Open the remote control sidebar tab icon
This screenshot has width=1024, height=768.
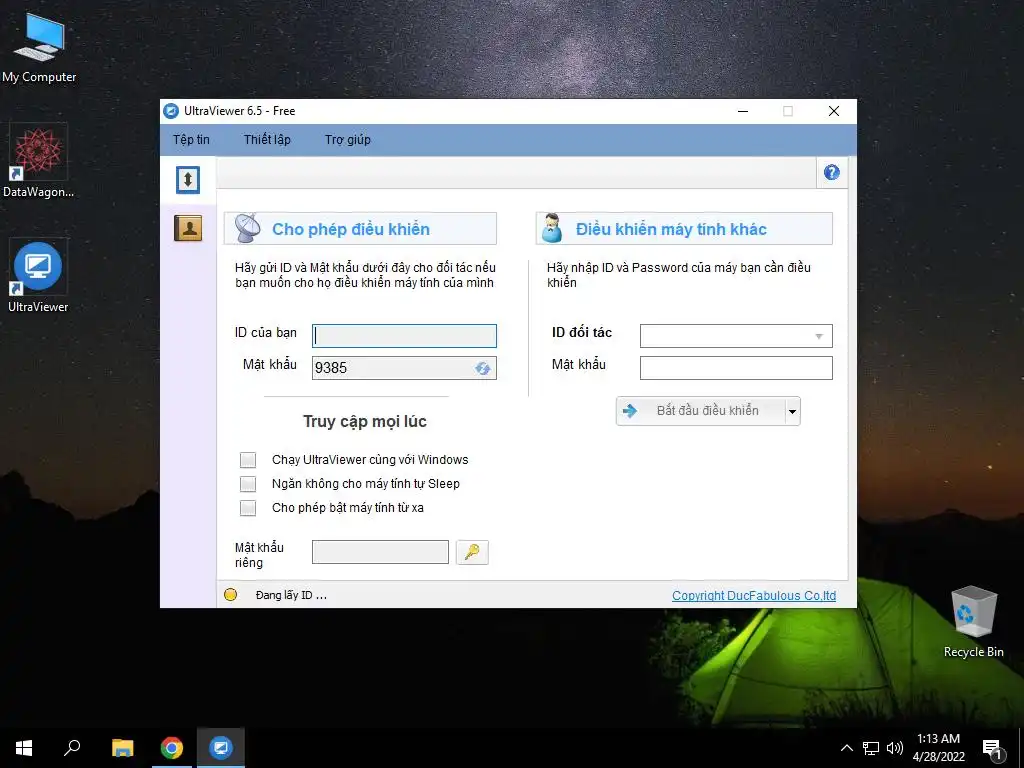188,180
